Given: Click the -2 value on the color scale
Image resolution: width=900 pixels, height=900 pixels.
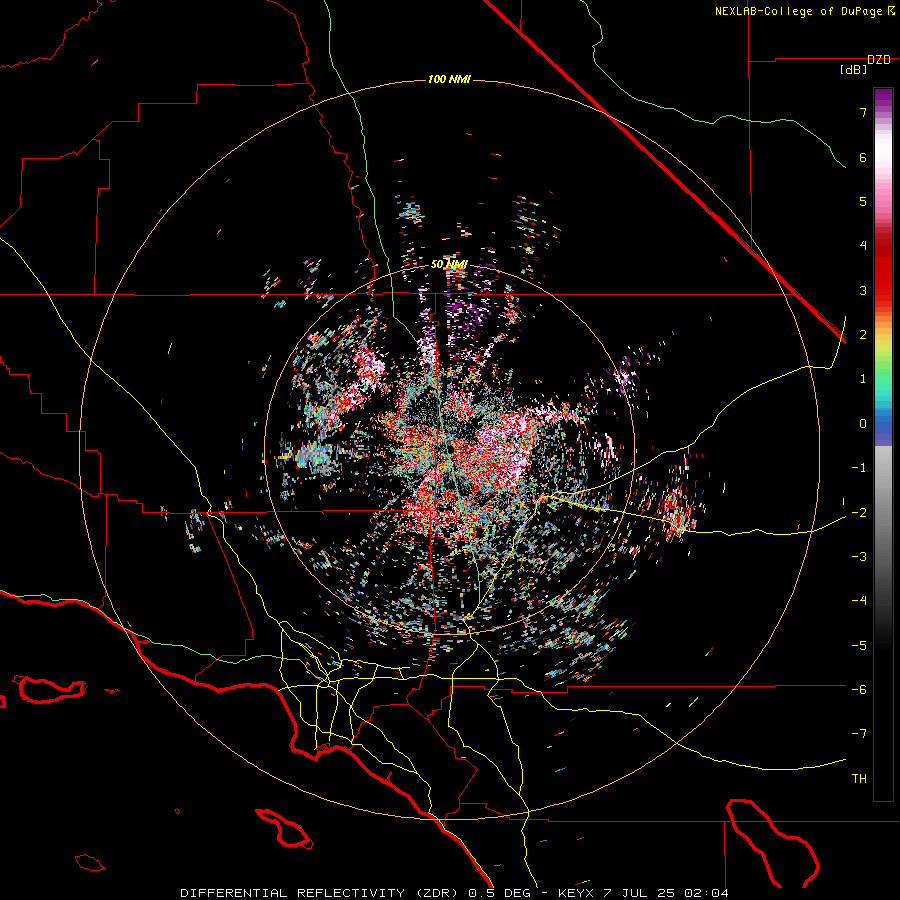Looking at the screenshot, I should click(859, 513).
